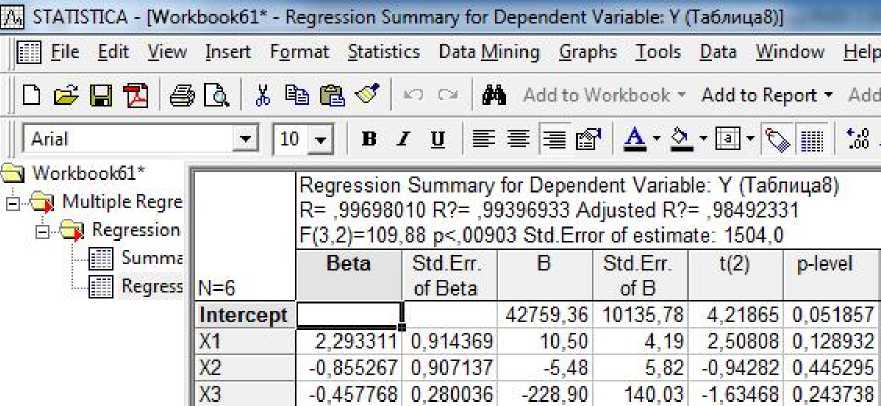Open border style dropdown arrow
This screenshot has width=881, height=406.
coord(750,138)
